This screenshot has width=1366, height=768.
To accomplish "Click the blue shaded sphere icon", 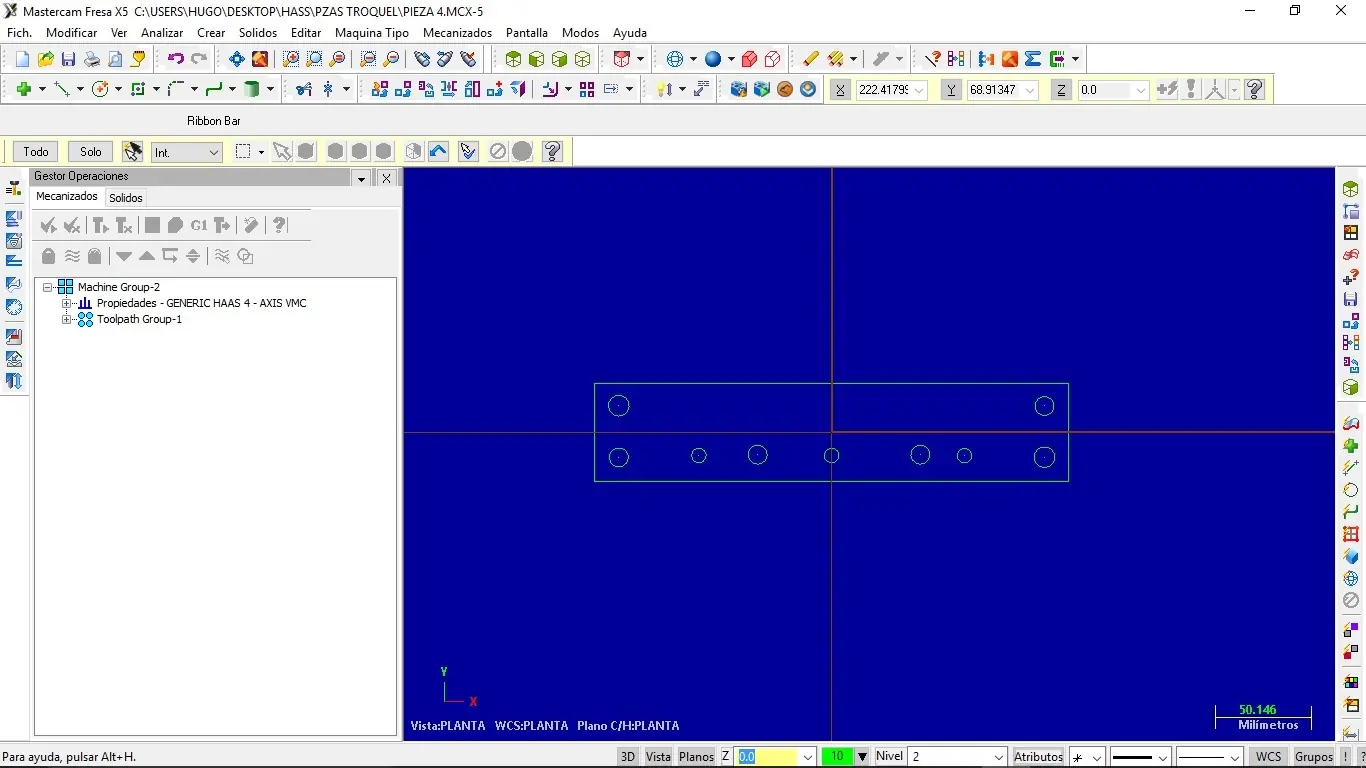I will [714, 59].
